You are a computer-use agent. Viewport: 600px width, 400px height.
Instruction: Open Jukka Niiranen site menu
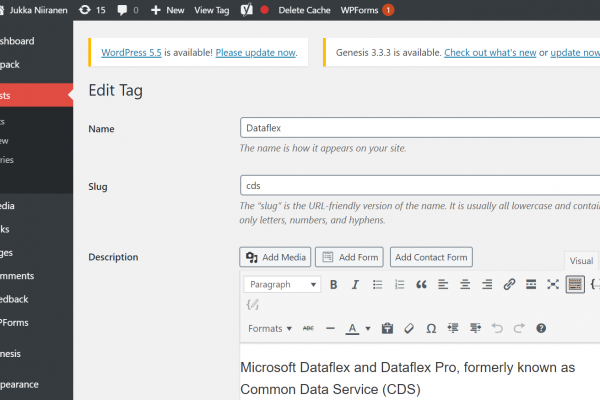34,10
